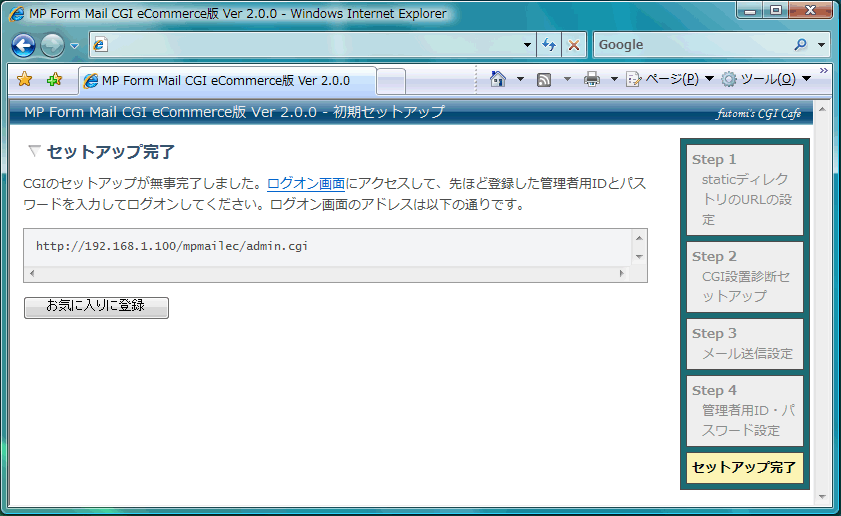Click the Add to Favorites icon

[54, 80]
